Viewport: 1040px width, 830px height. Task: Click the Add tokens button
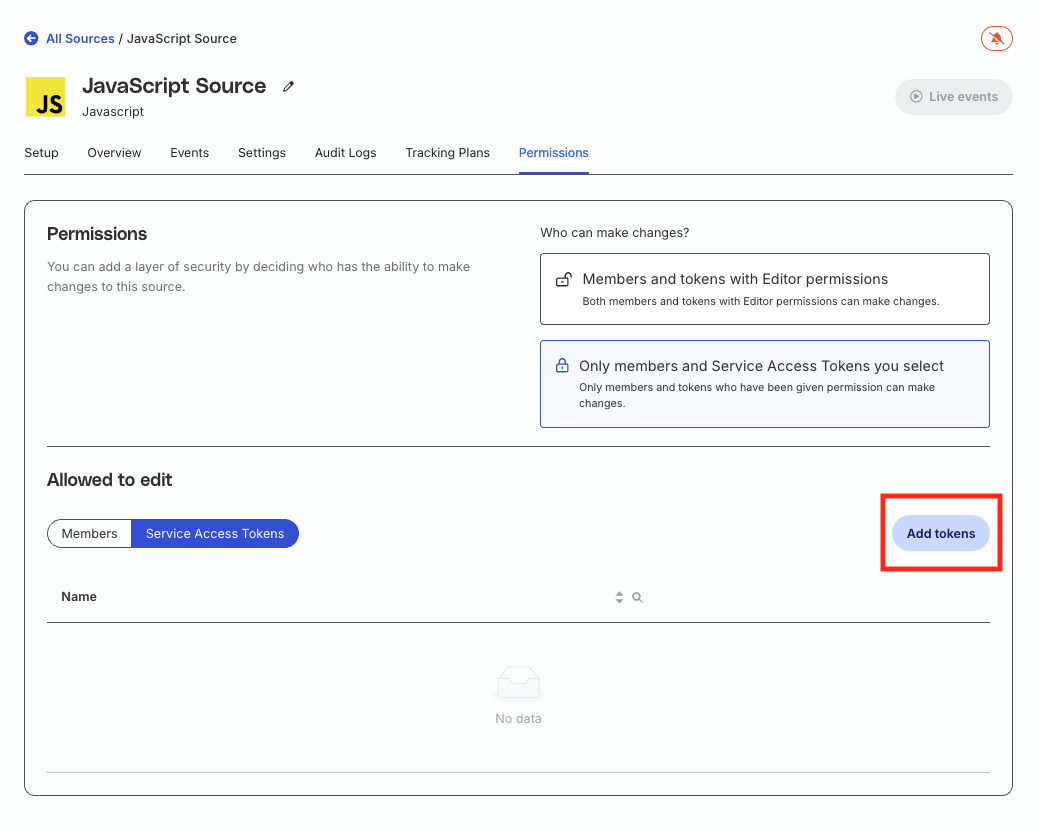pyautogui.click(x=941, y=533)
